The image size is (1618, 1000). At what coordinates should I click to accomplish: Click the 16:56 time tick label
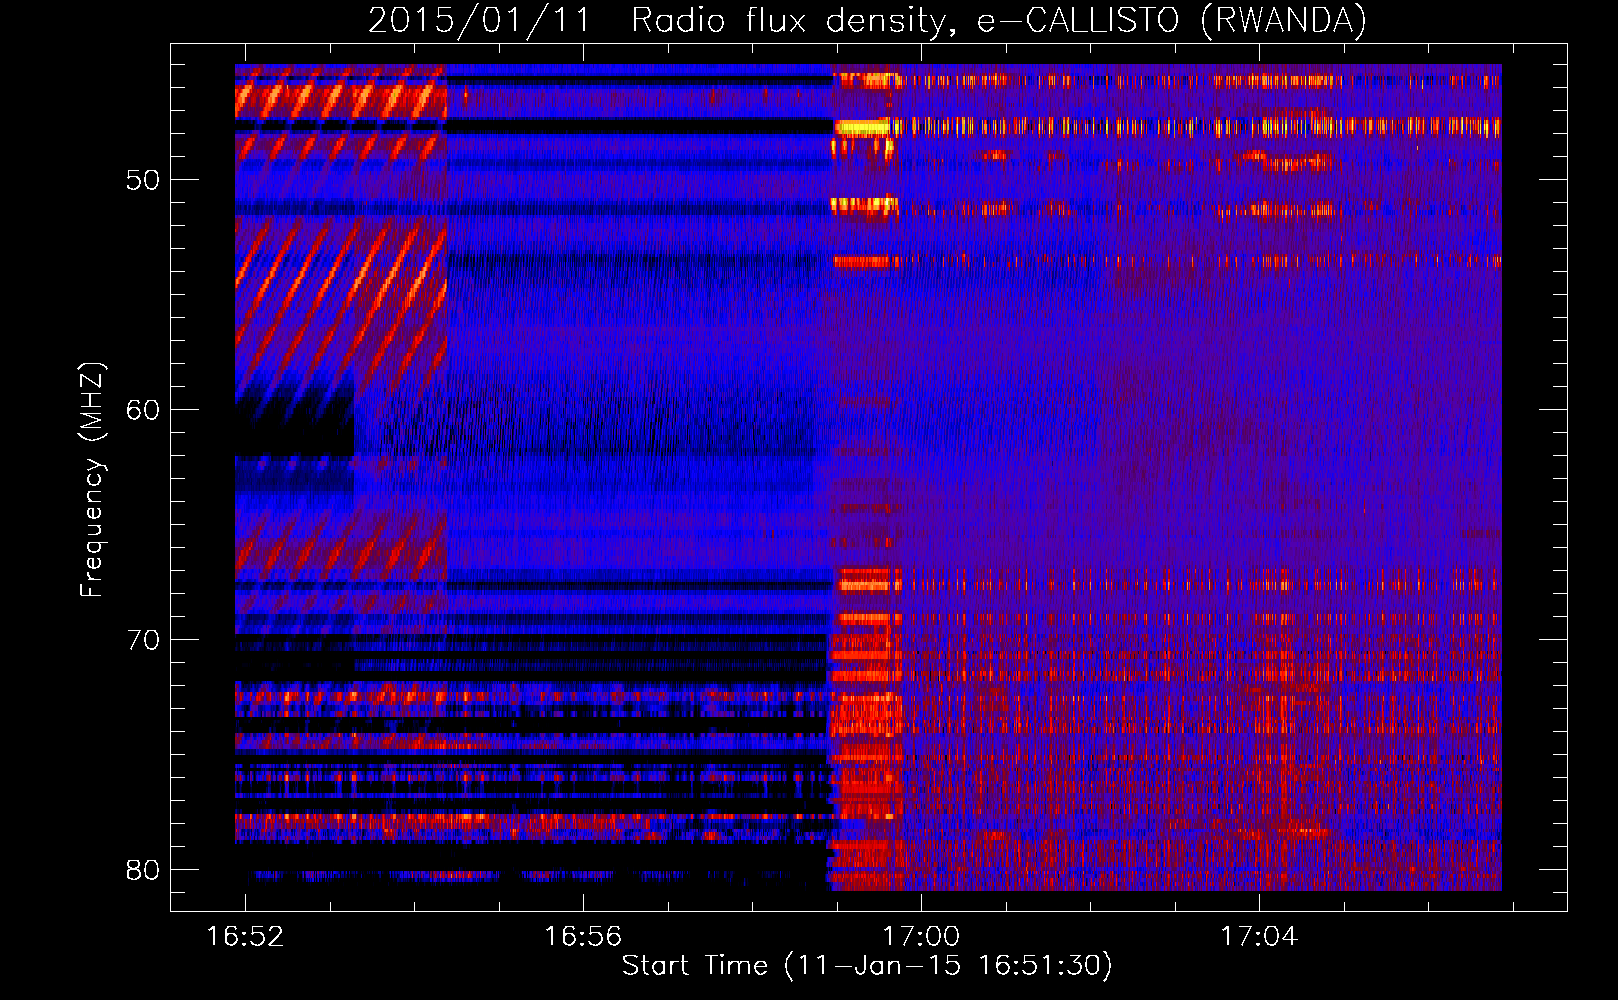pos(583,936)
